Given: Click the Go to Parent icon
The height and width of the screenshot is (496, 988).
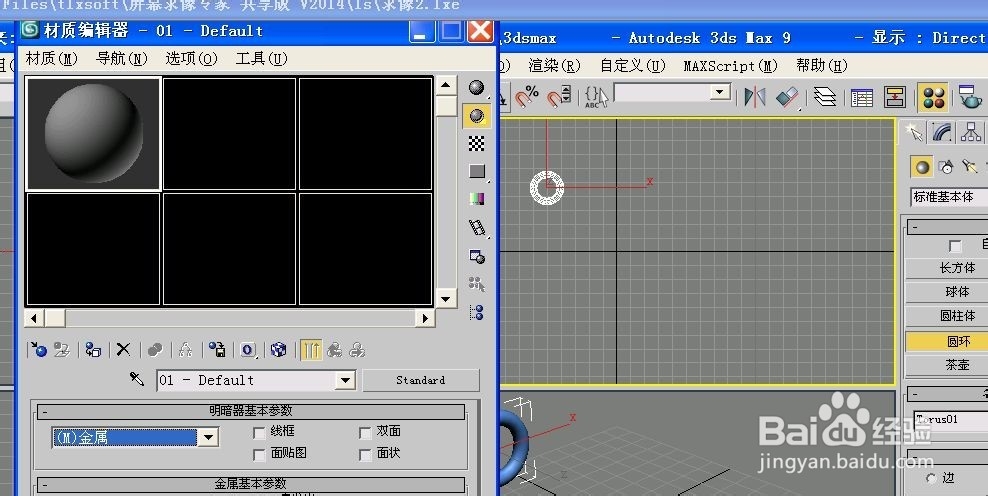Looking at the screenshot, I should (x=335, y=350).
